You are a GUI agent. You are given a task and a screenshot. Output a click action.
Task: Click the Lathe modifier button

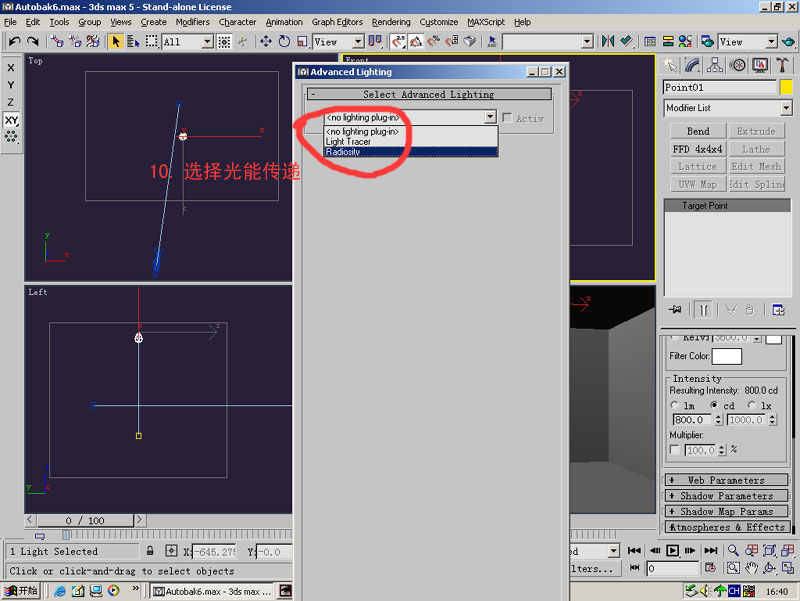756,149
